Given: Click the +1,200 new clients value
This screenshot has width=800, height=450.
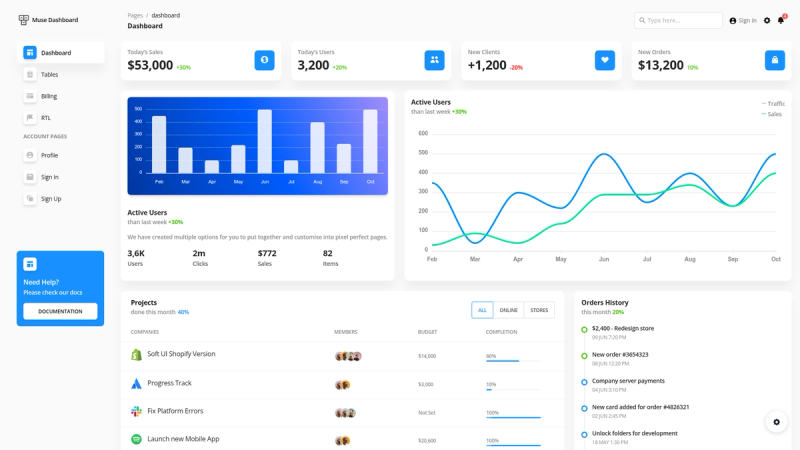Looking at the screenshot, I should (487, 65).
